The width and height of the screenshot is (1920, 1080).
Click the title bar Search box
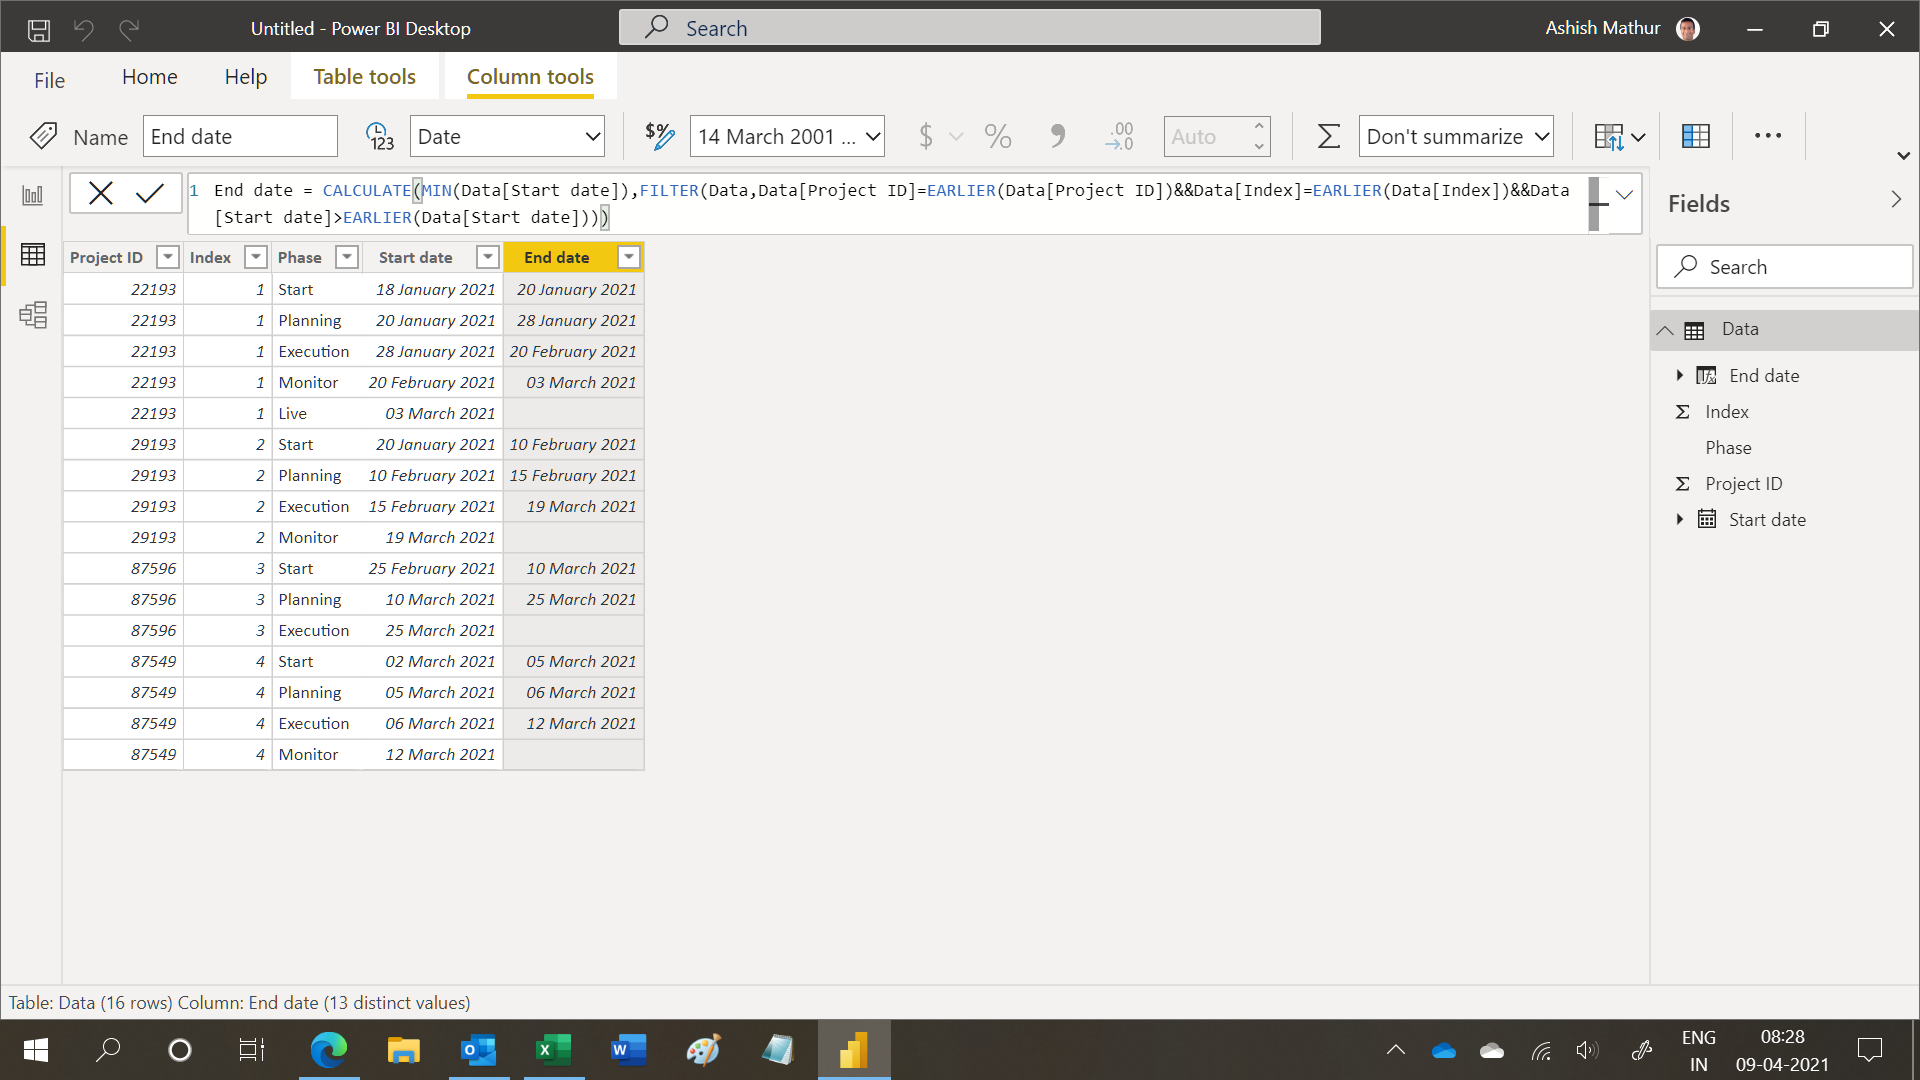(x=969, y=28)
